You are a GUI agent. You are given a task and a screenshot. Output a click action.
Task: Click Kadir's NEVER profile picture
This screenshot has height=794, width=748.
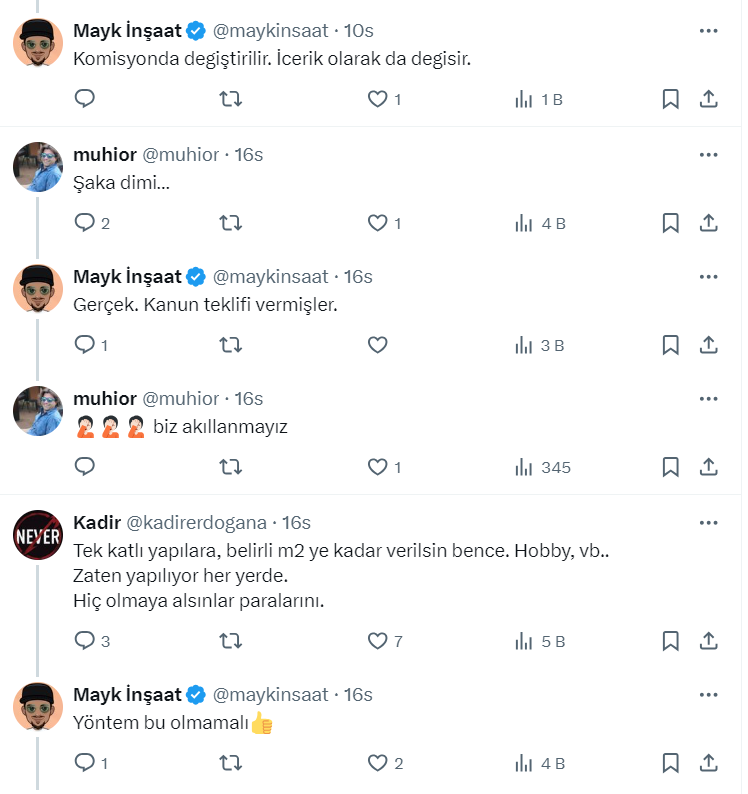pos(39,536)
